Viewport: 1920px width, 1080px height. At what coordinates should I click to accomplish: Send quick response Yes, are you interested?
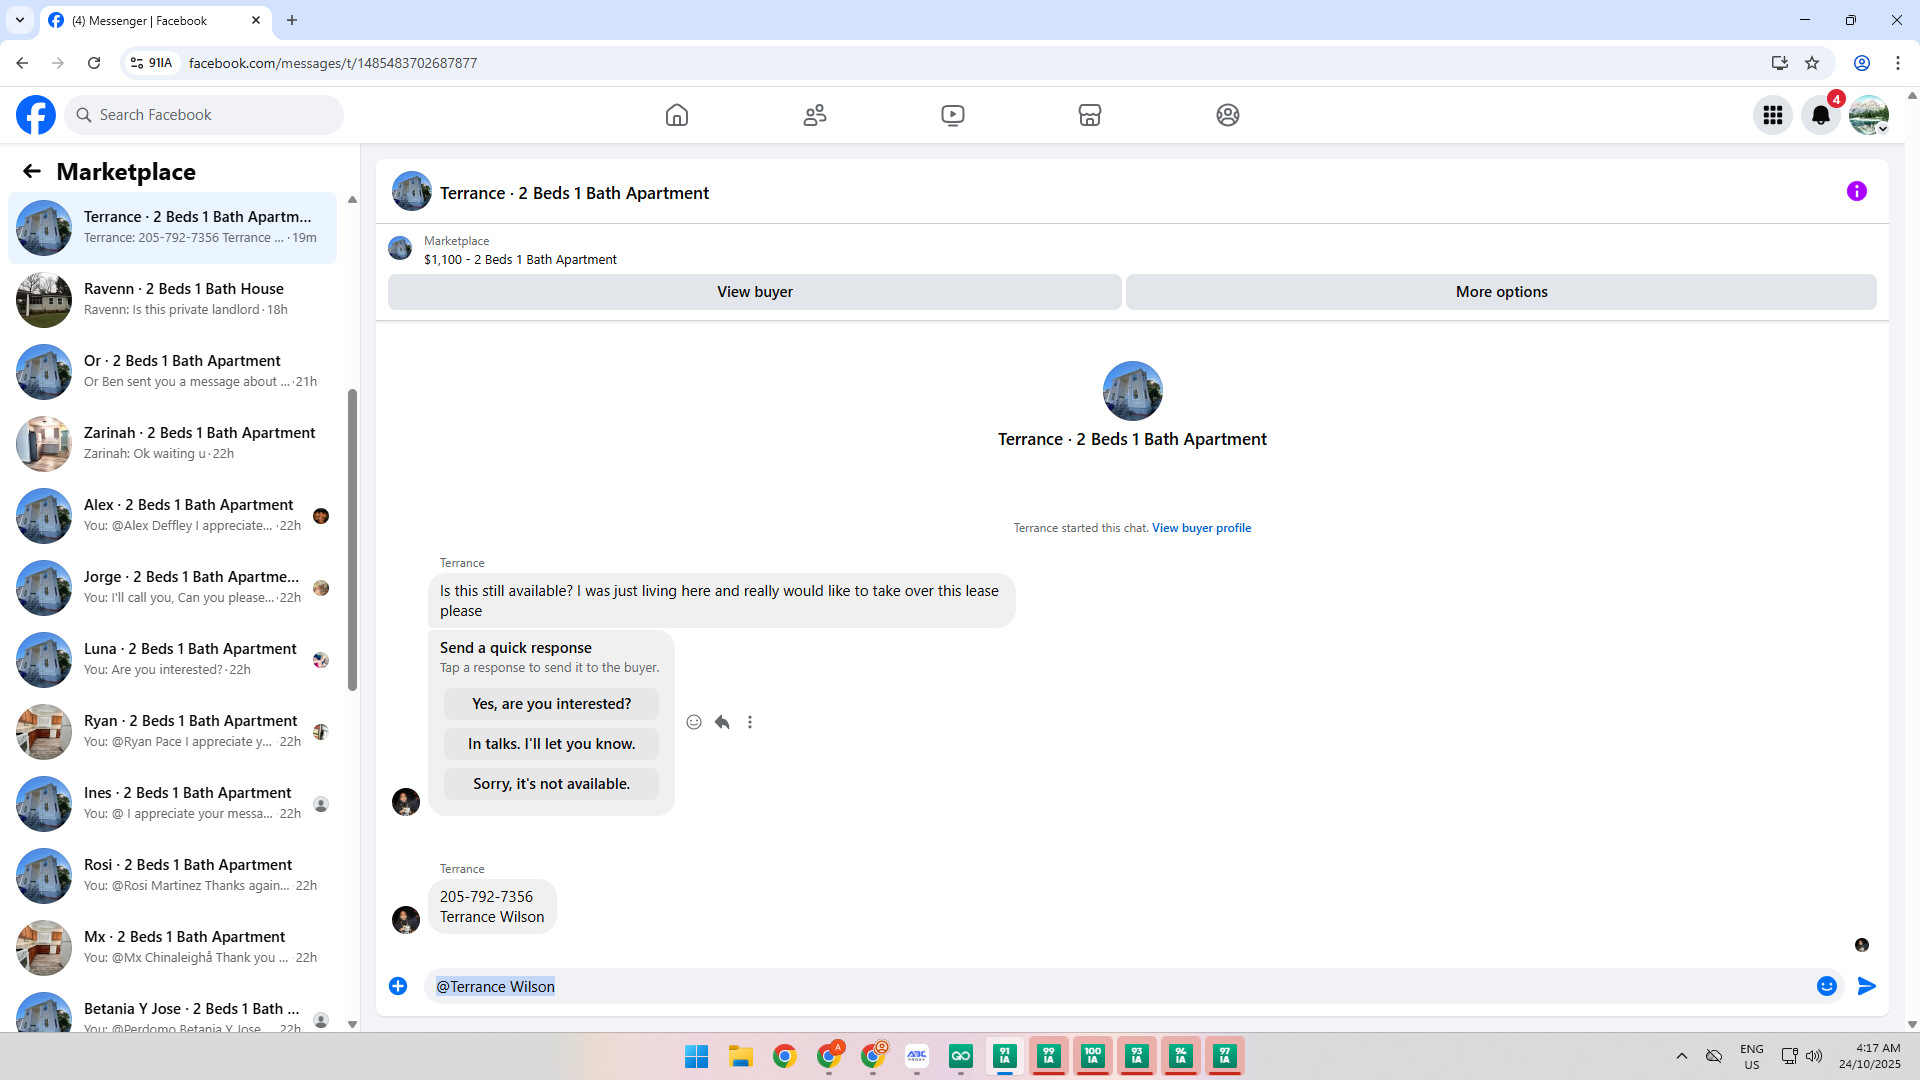click(552, 704)
